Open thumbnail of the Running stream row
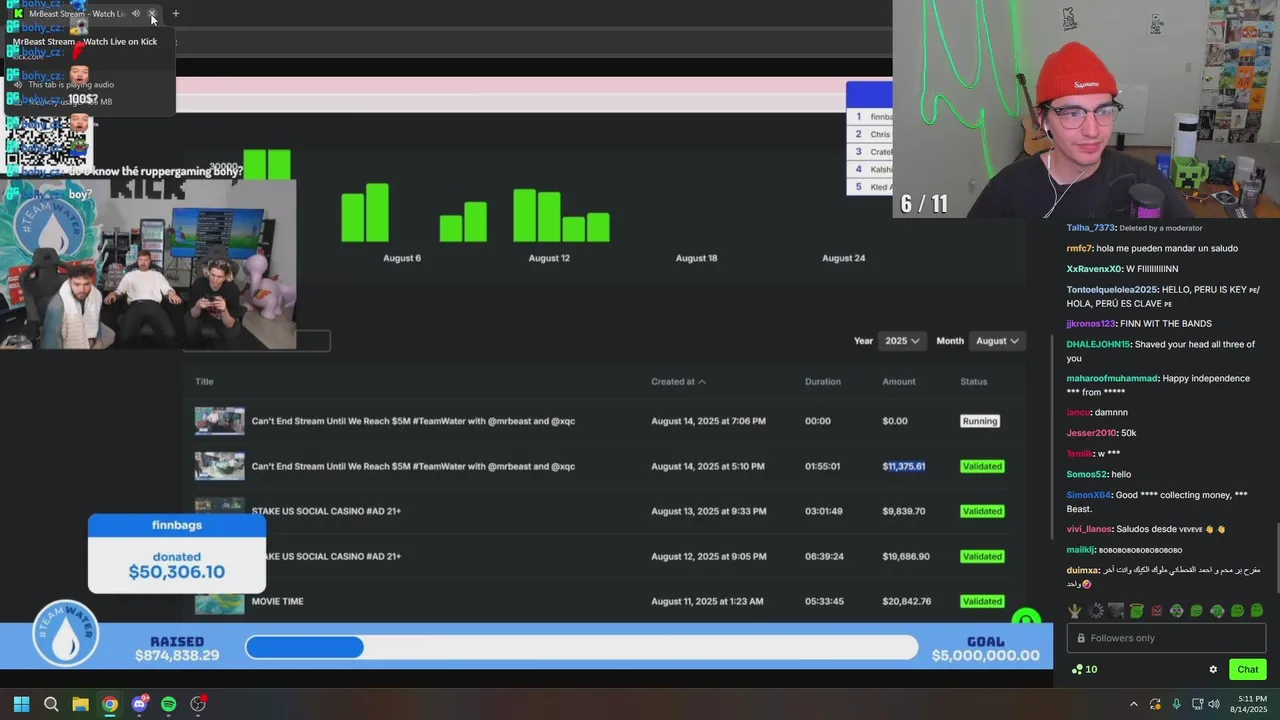The height and width of the screenshot is (720, 1280). point(220,421)
